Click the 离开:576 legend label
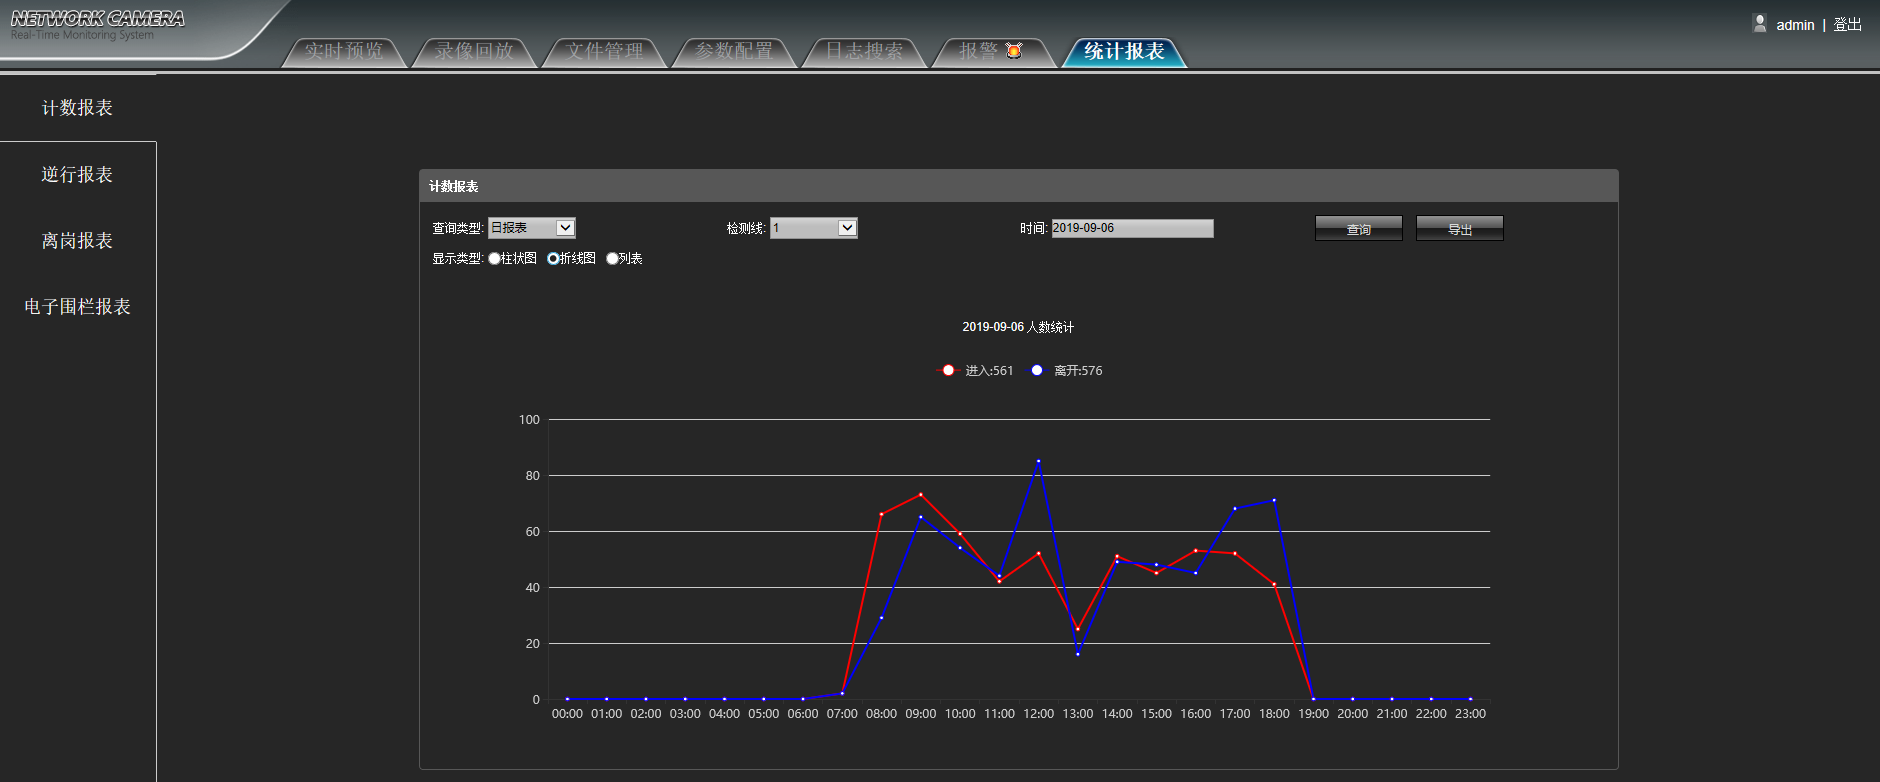Screen dimensions: 1880x782 [x=1078, y=371]
